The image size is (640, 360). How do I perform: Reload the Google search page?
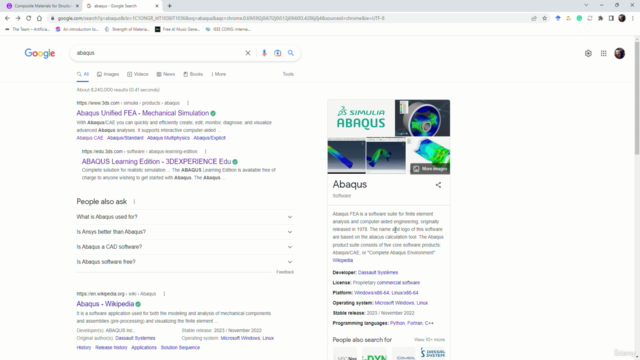29,18
